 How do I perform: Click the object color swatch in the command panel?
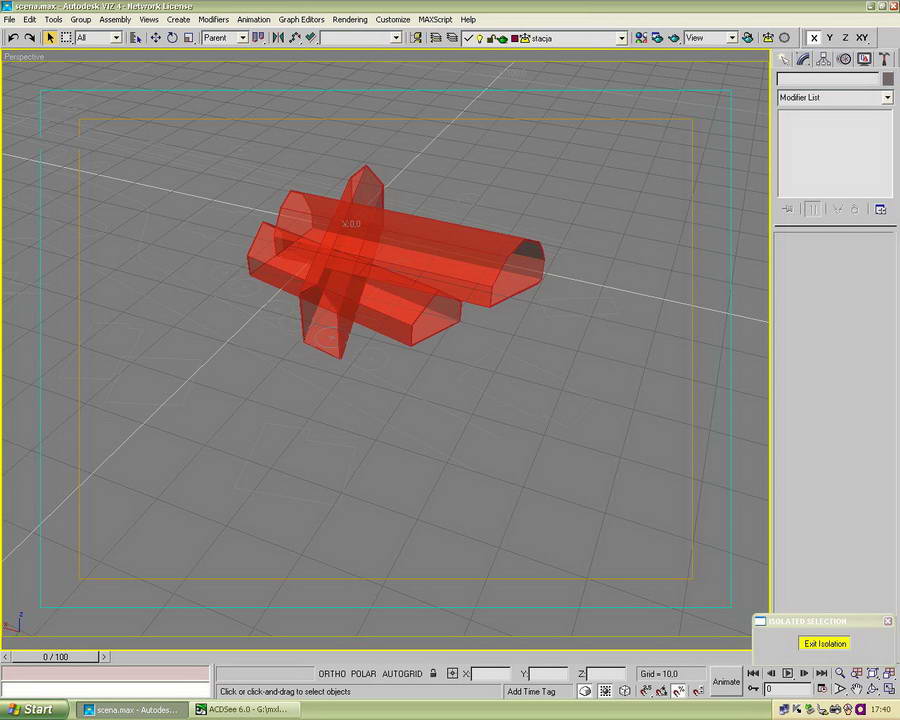(x=887, y=79)
